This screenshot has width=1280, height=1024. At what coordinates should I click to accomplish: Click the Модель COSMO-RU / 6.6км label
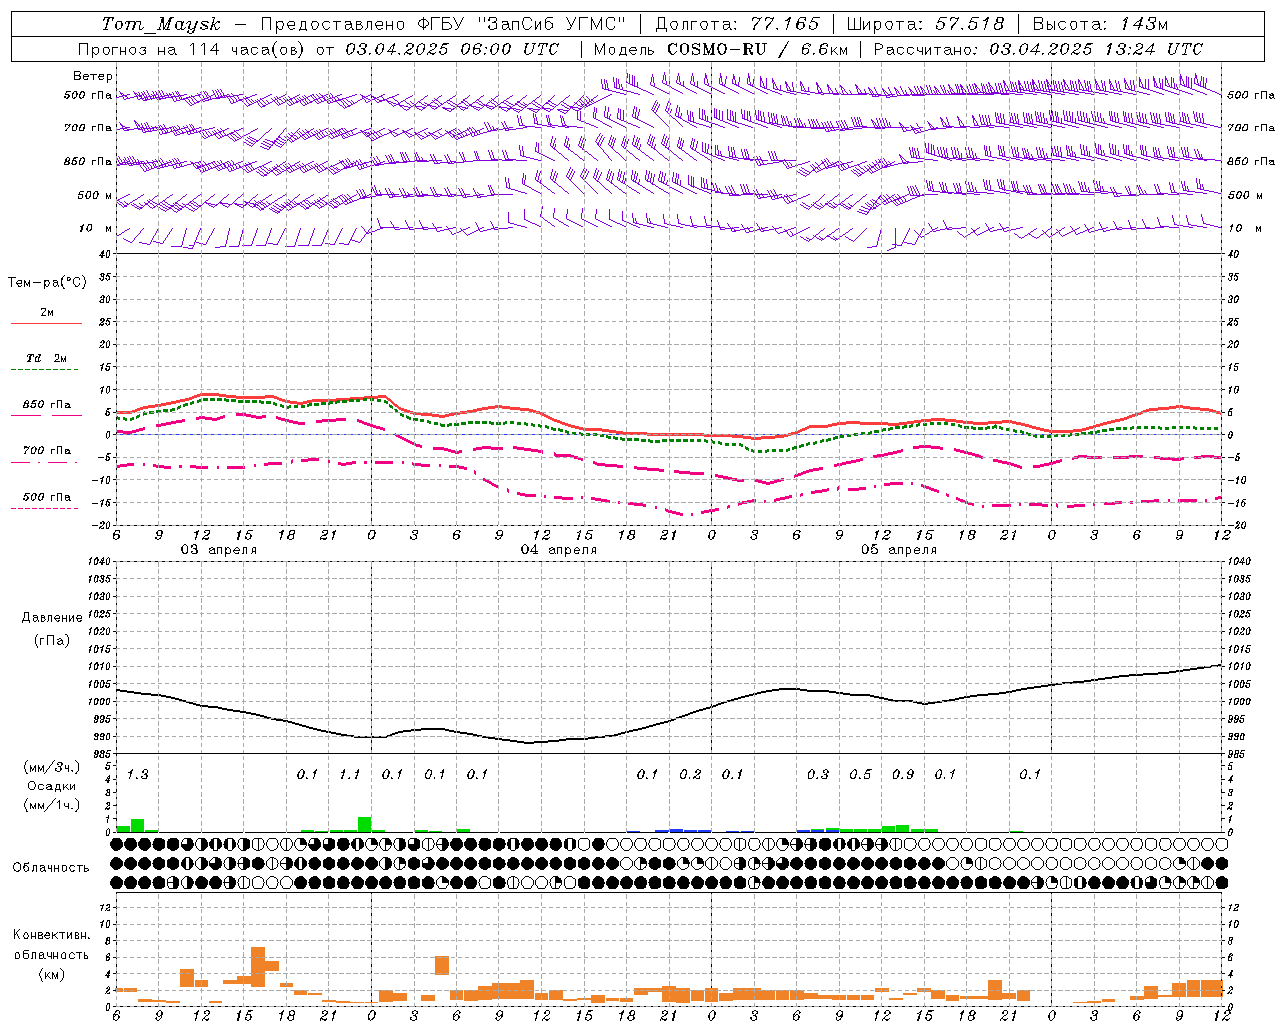tap(721, 49)
